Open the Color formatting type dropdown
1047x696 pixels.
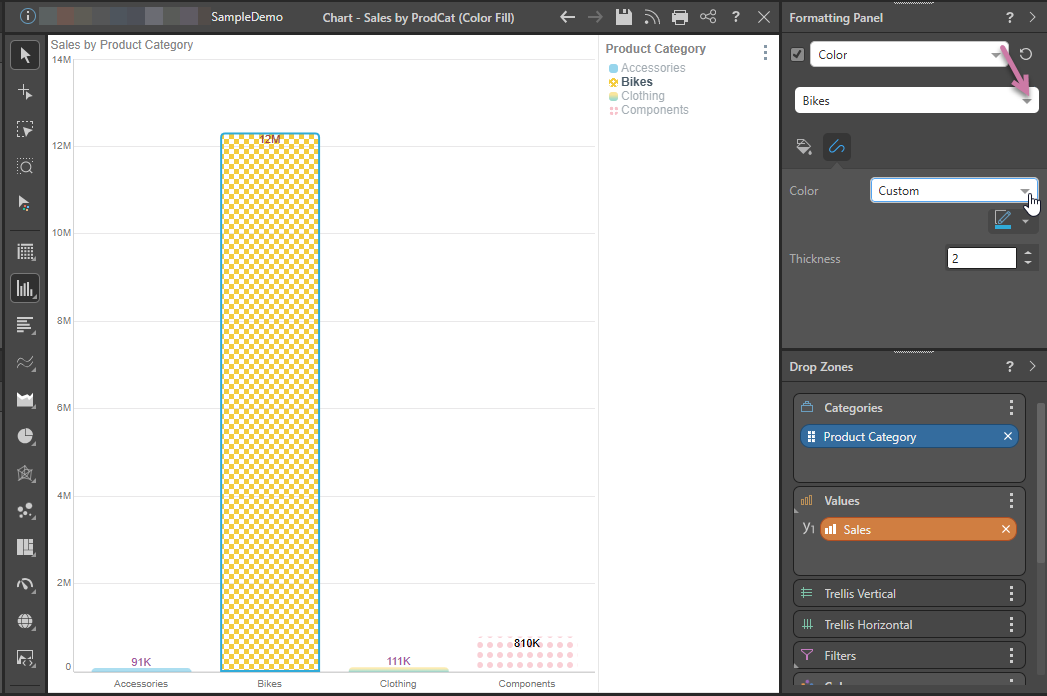coord(908,55)
